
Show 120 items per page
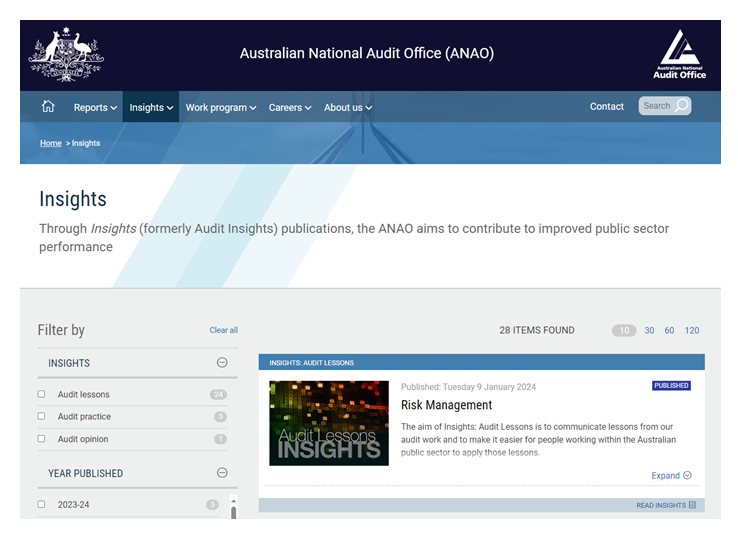pos(692,330)
